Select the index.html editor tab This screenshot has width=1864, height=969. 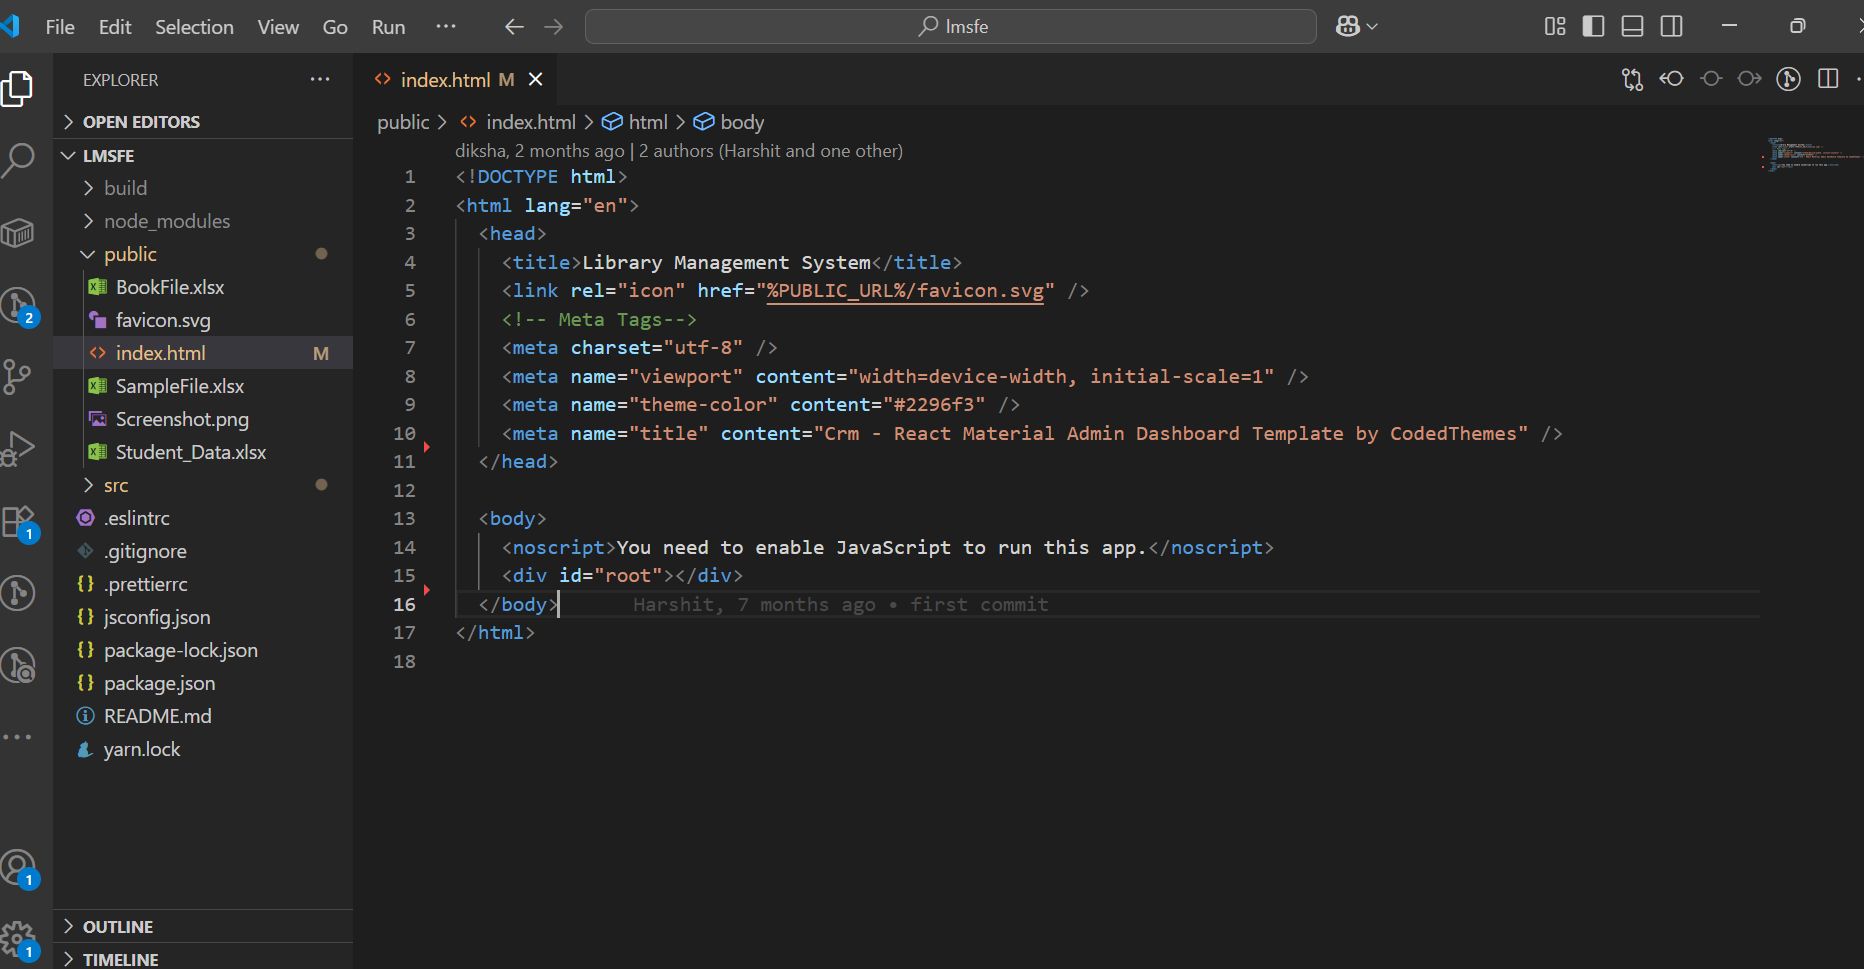(445, 80)
